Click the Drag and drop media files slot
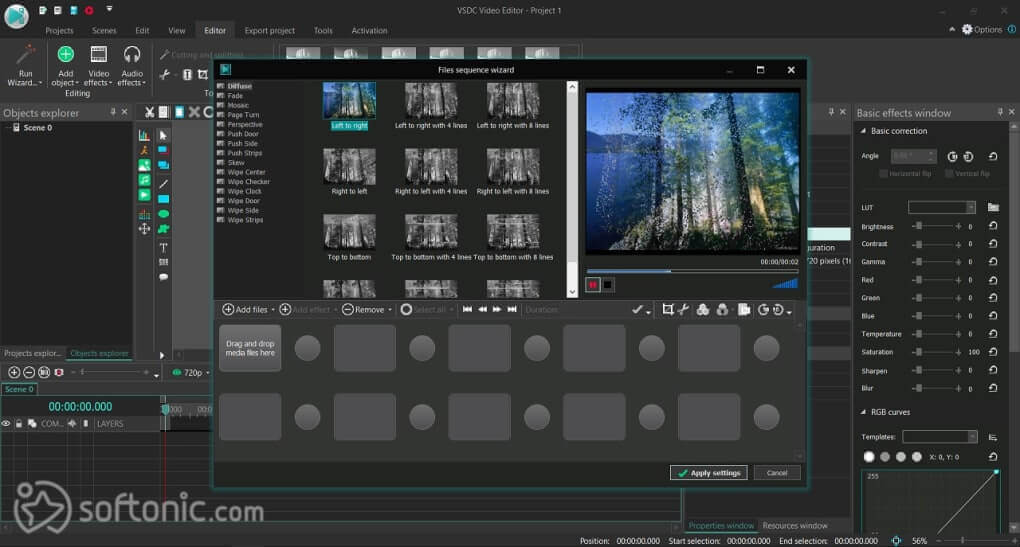 pos(250,348)
